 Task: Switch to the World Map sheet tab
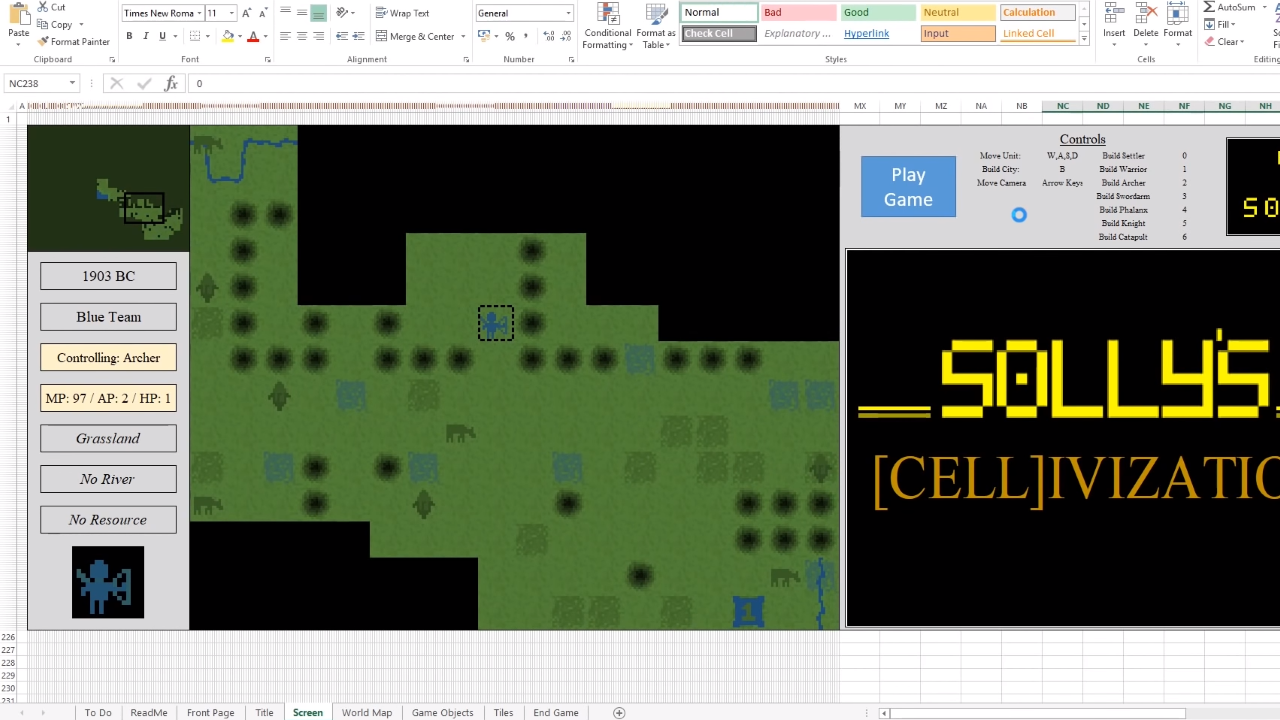[x=366, y=712]
